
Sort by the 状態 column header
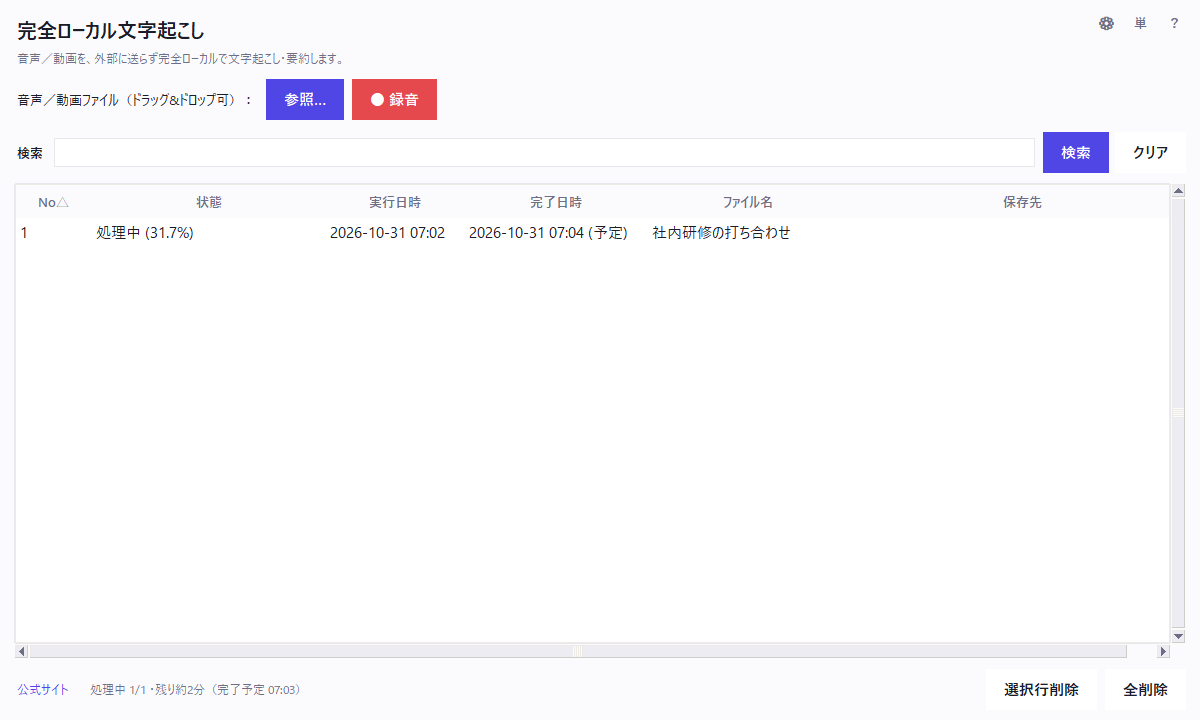click(x=209, y=202)
